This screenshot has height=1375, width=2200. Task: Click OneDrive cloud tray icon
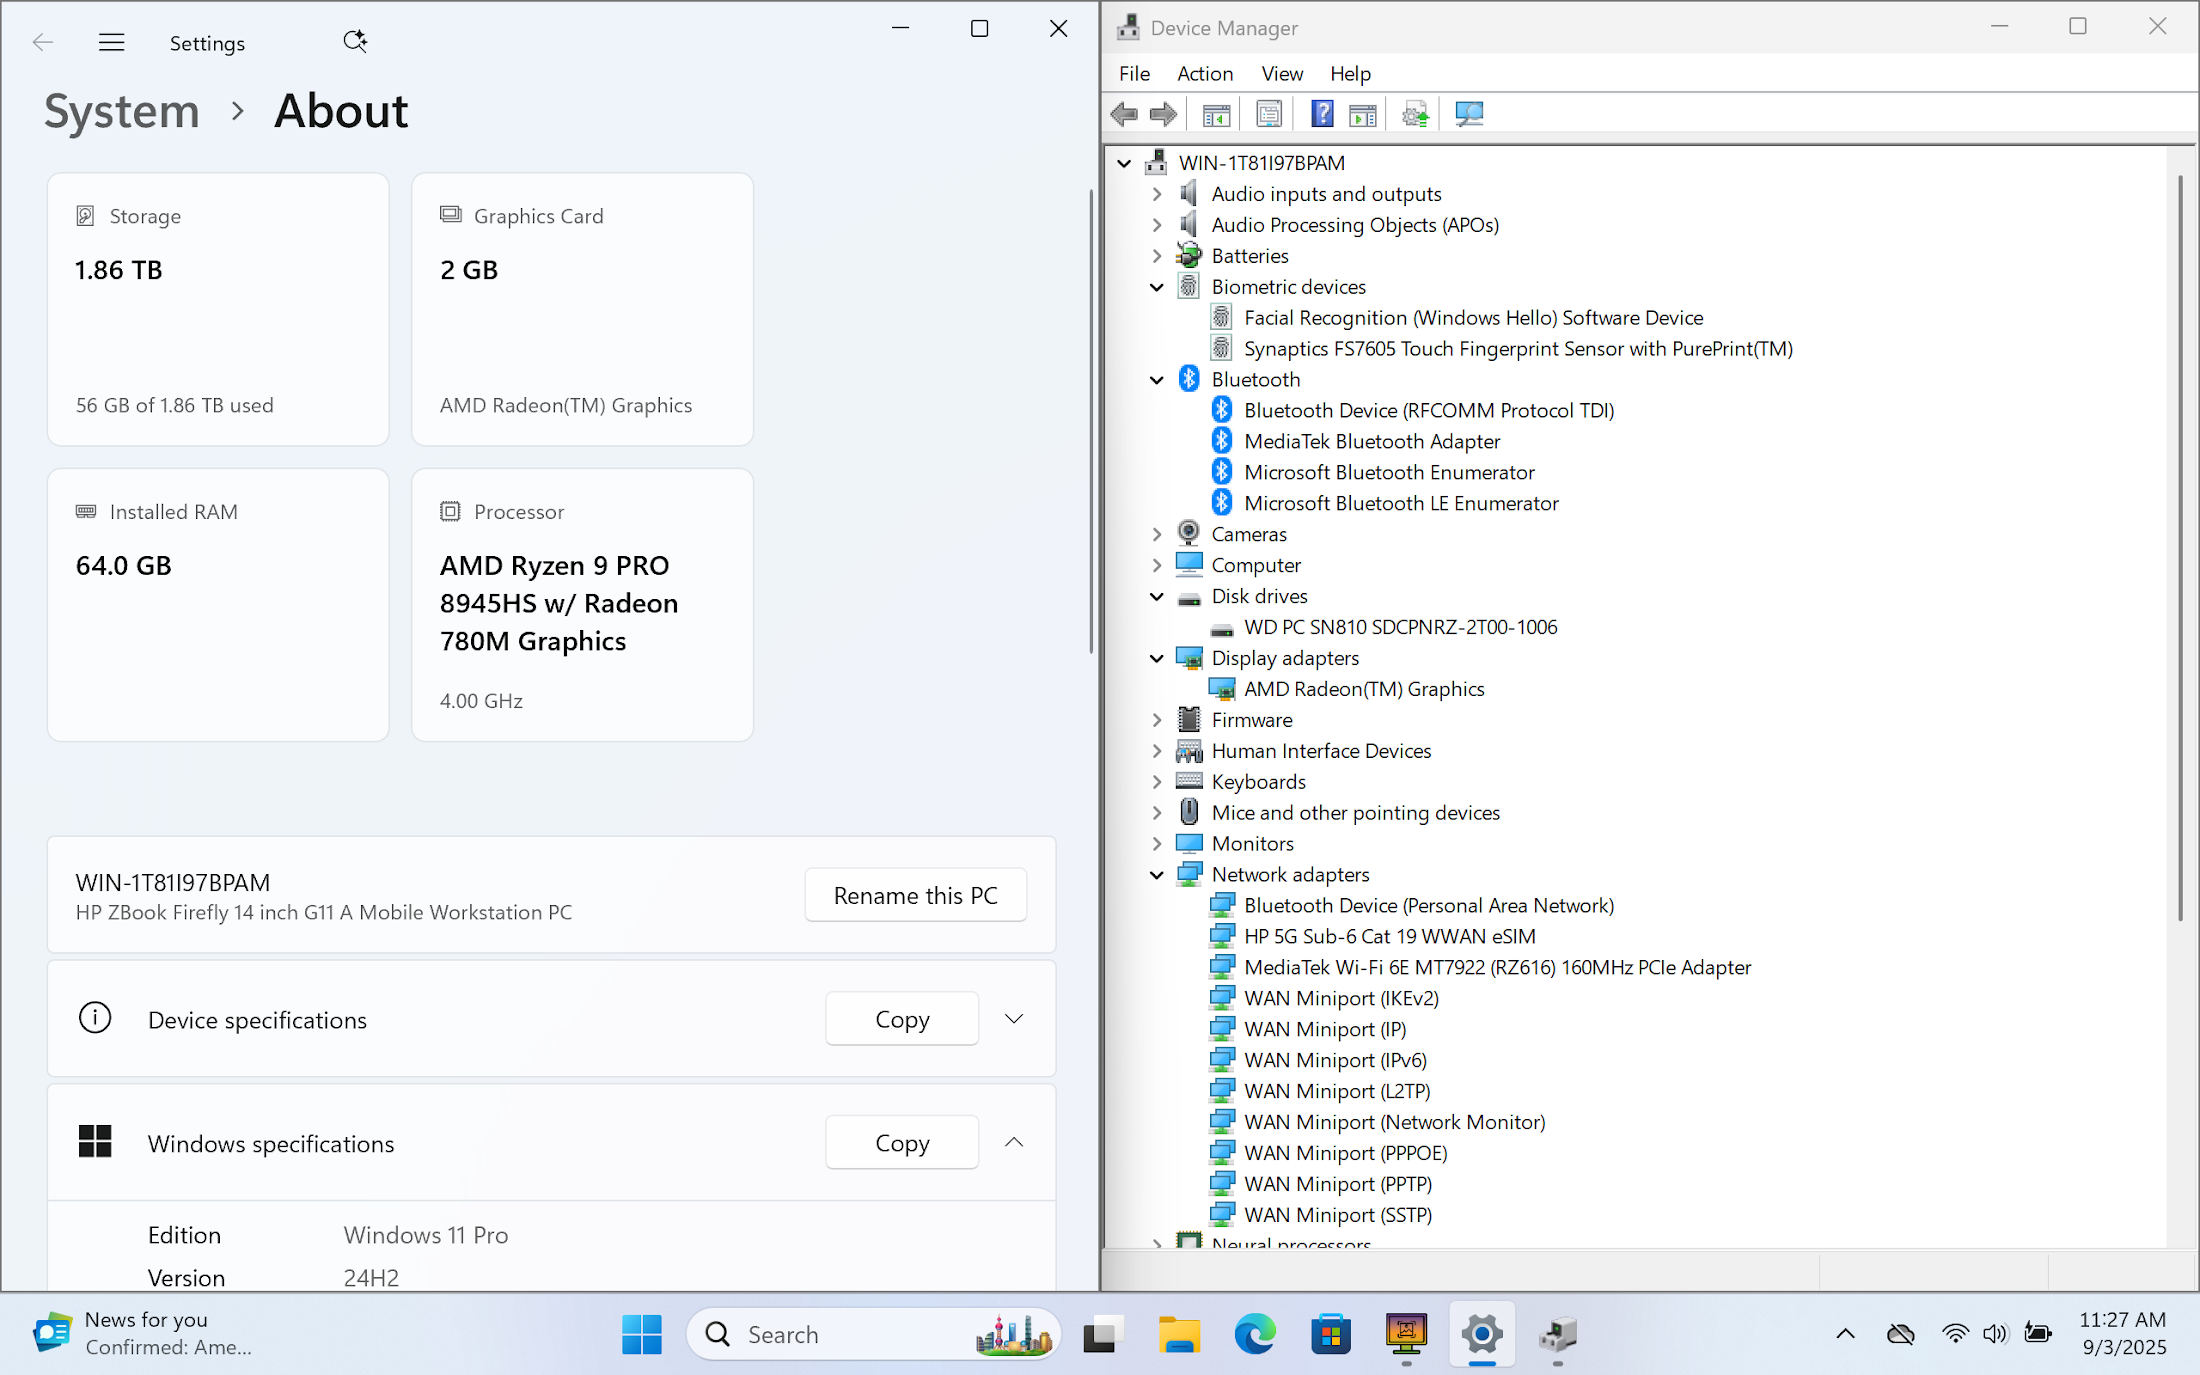[1900, 1334]
